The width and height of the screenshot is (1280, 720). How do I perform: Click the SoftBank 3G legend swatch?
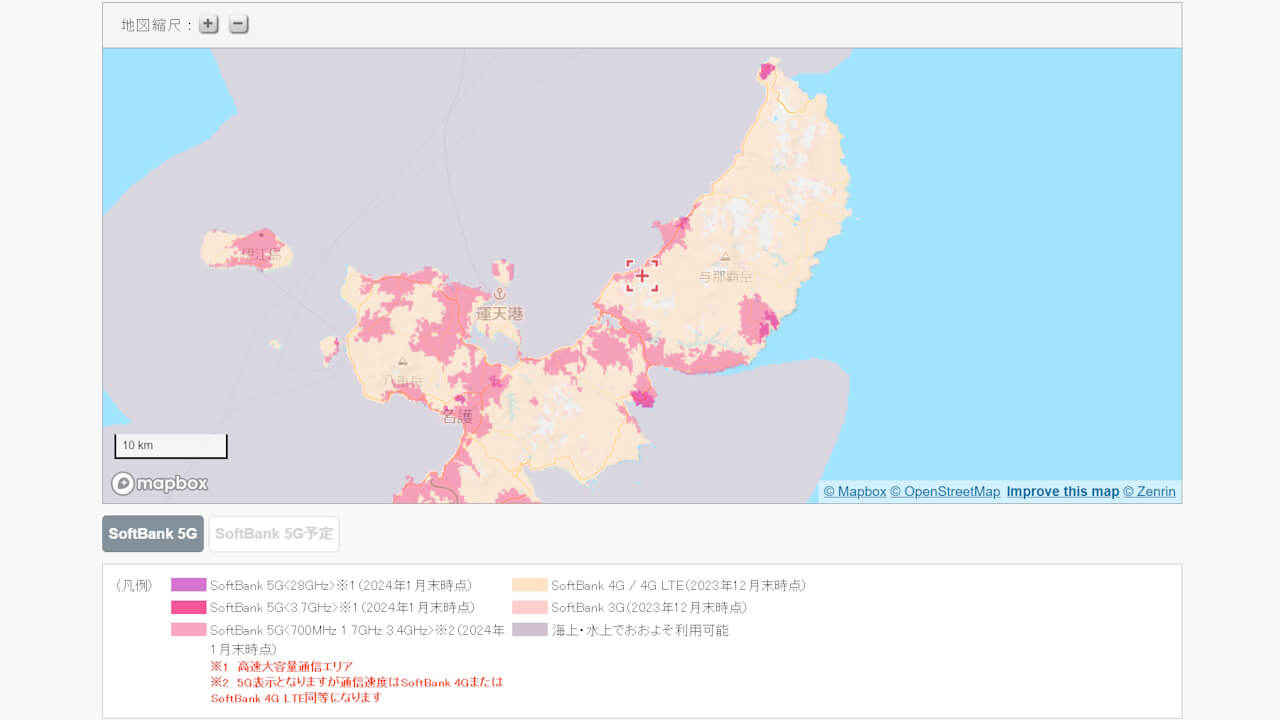(530, 607)
